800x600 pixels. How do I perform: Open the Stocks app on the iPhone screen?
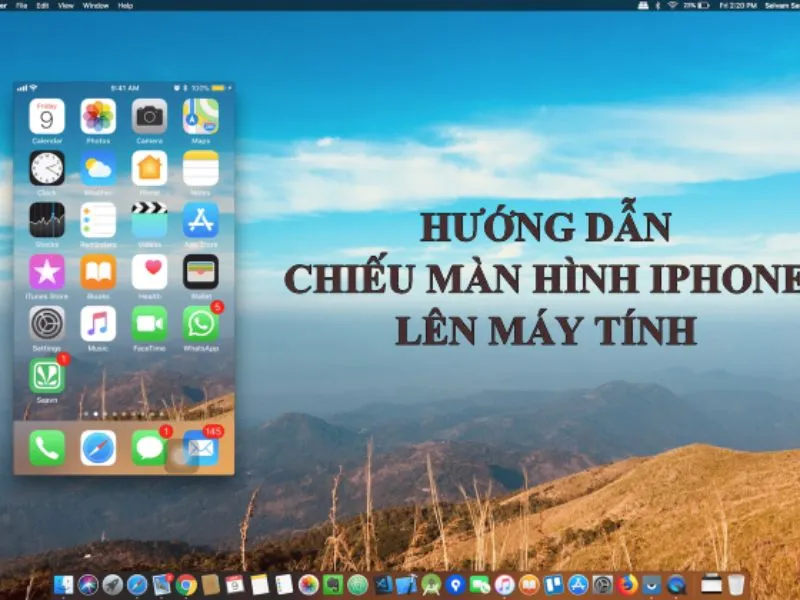(x=47, y=220)
